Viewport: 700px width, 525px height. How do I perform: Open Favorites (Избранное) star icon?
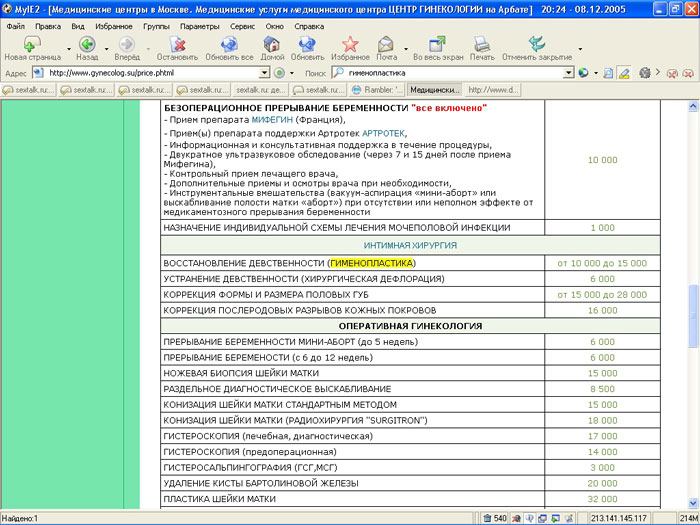point(349,45)
